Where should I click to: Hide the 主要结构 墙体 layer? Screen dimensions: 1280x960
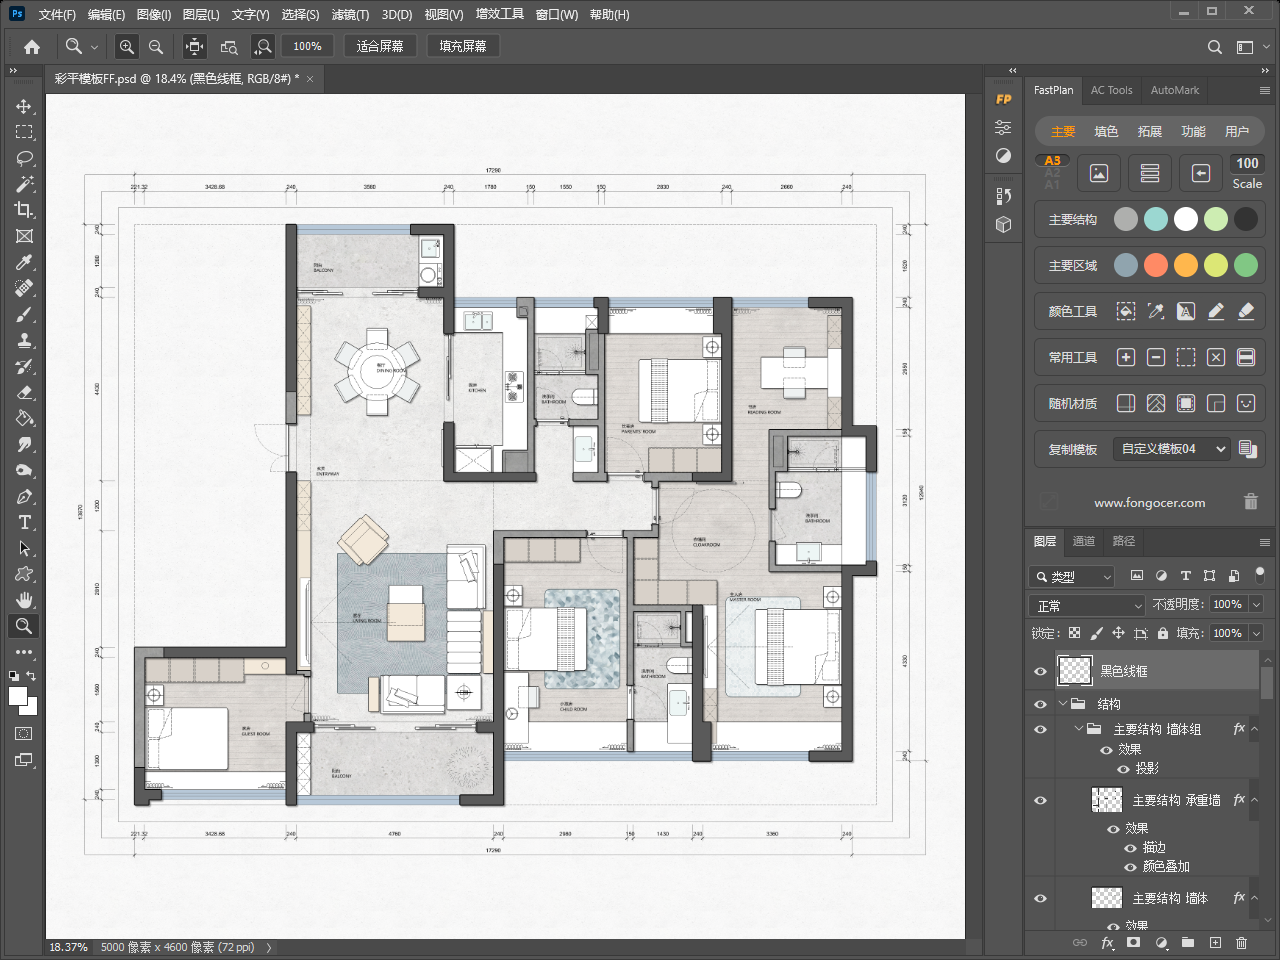1040,898
